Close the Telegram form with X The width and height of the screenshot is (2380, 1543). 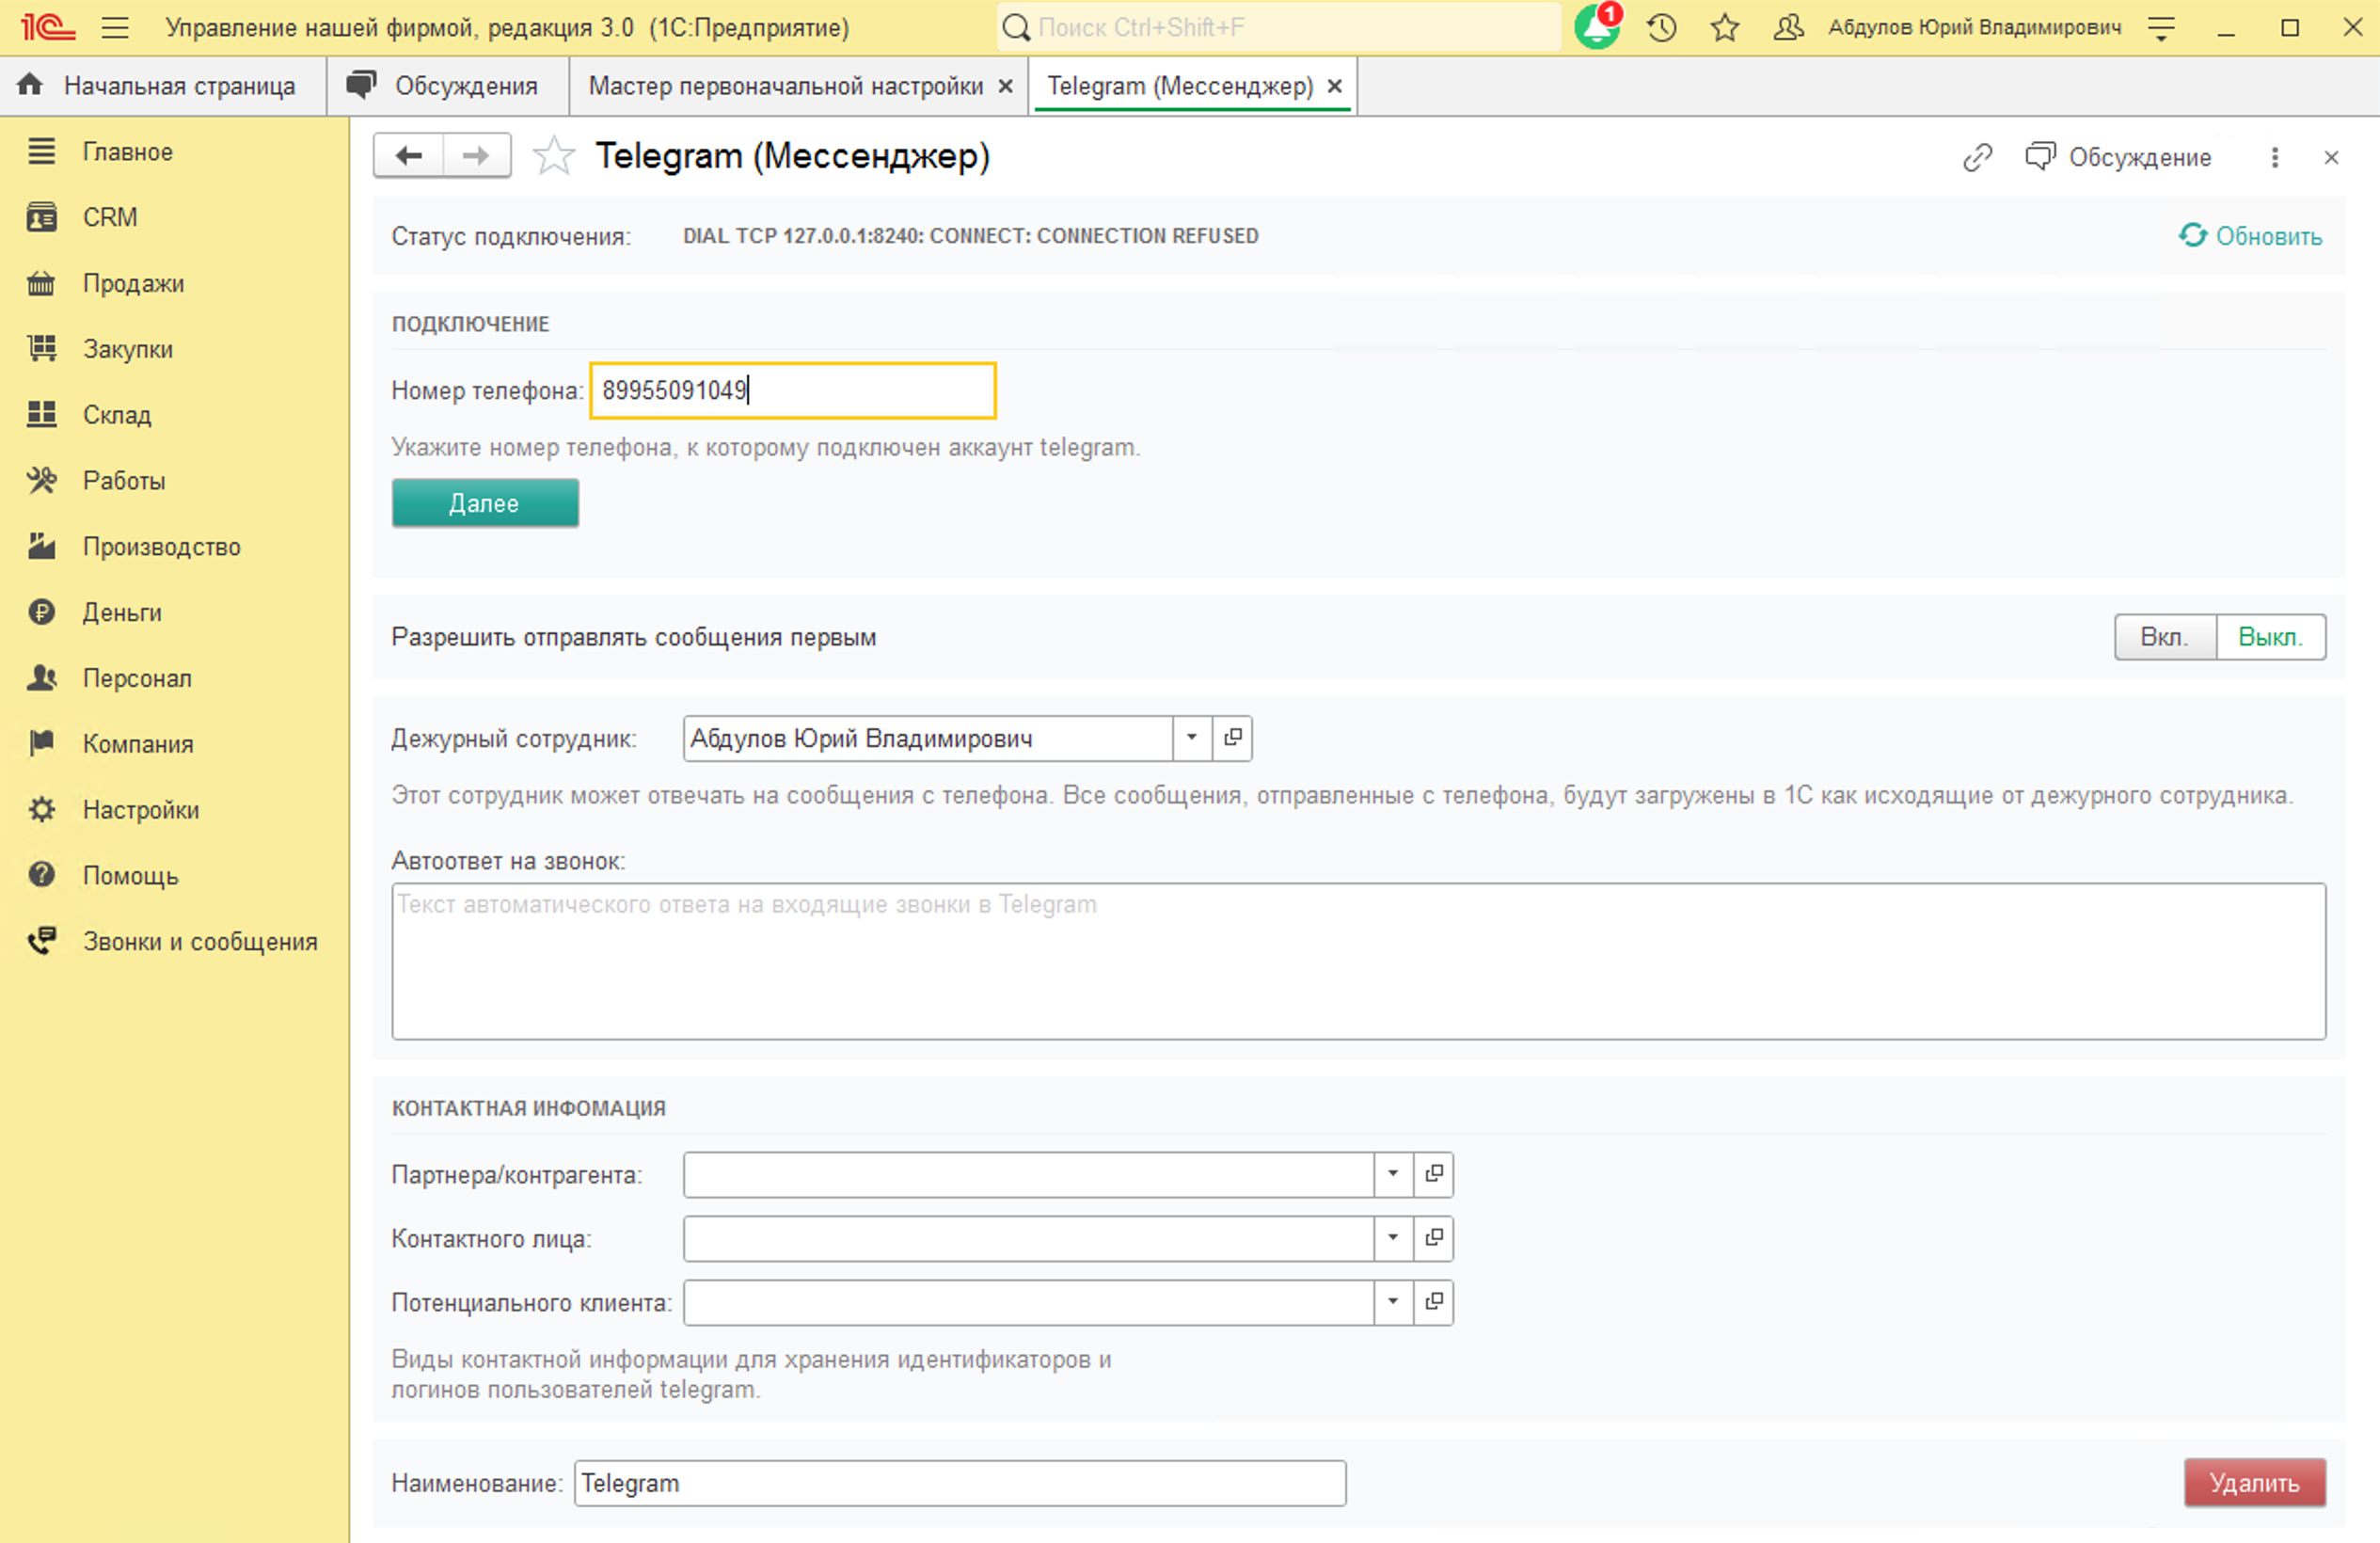(2331, 157)
